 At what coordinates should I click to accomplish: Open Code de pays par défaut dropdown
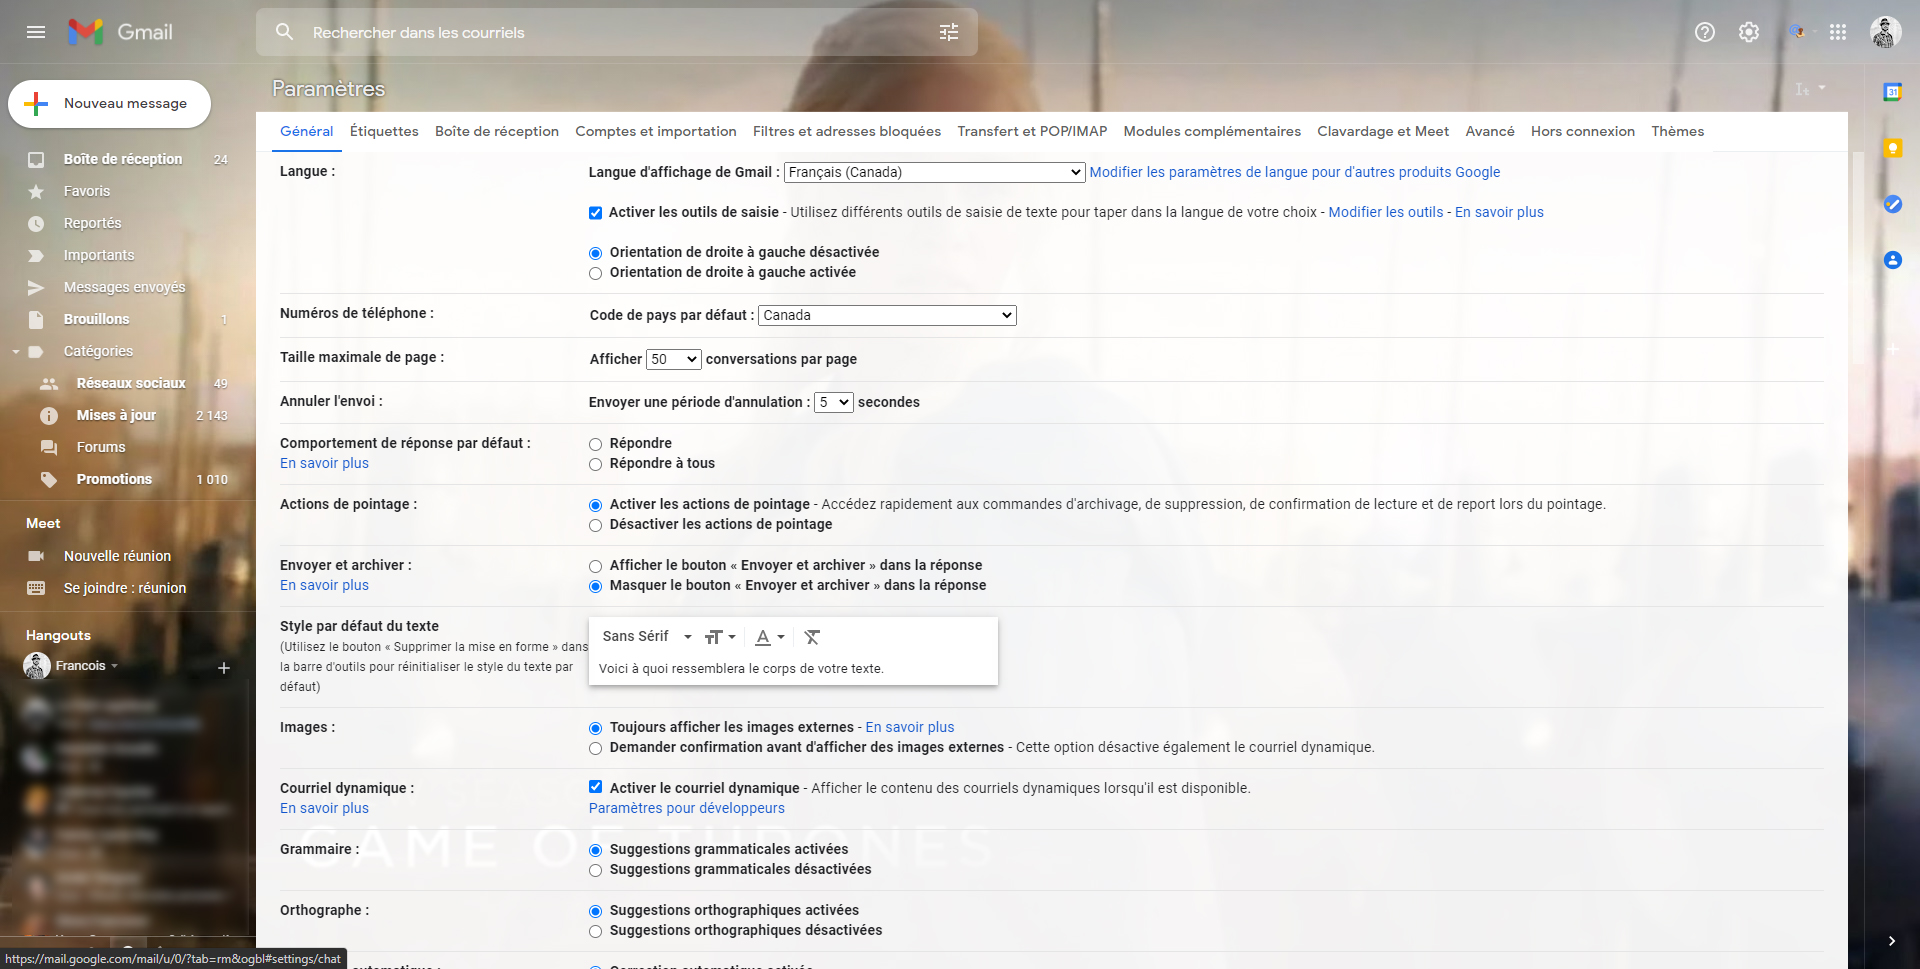(888, 315)
